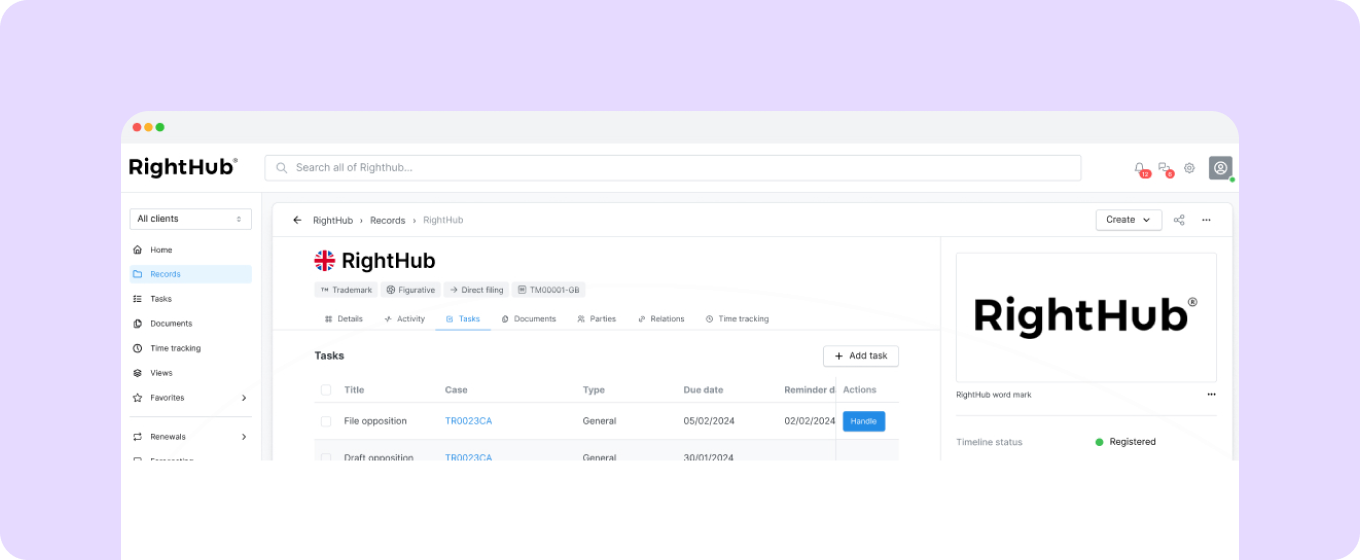Open the All clients dropdown
This screenshot has height=560, width=1360.
[190, 219]
